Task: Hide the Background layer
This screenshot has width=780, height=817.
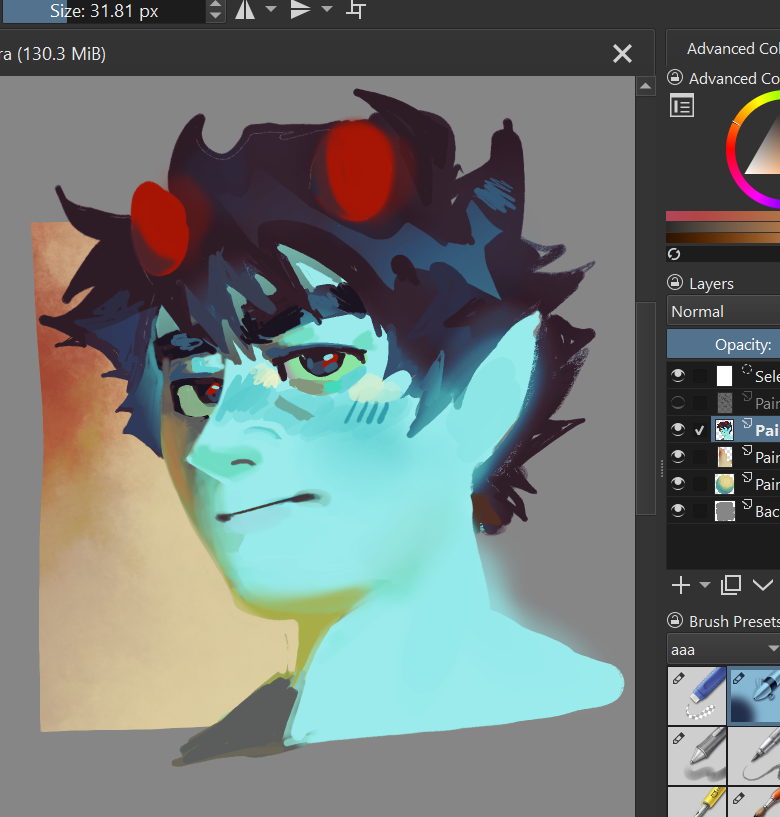Action: point(678,511)
